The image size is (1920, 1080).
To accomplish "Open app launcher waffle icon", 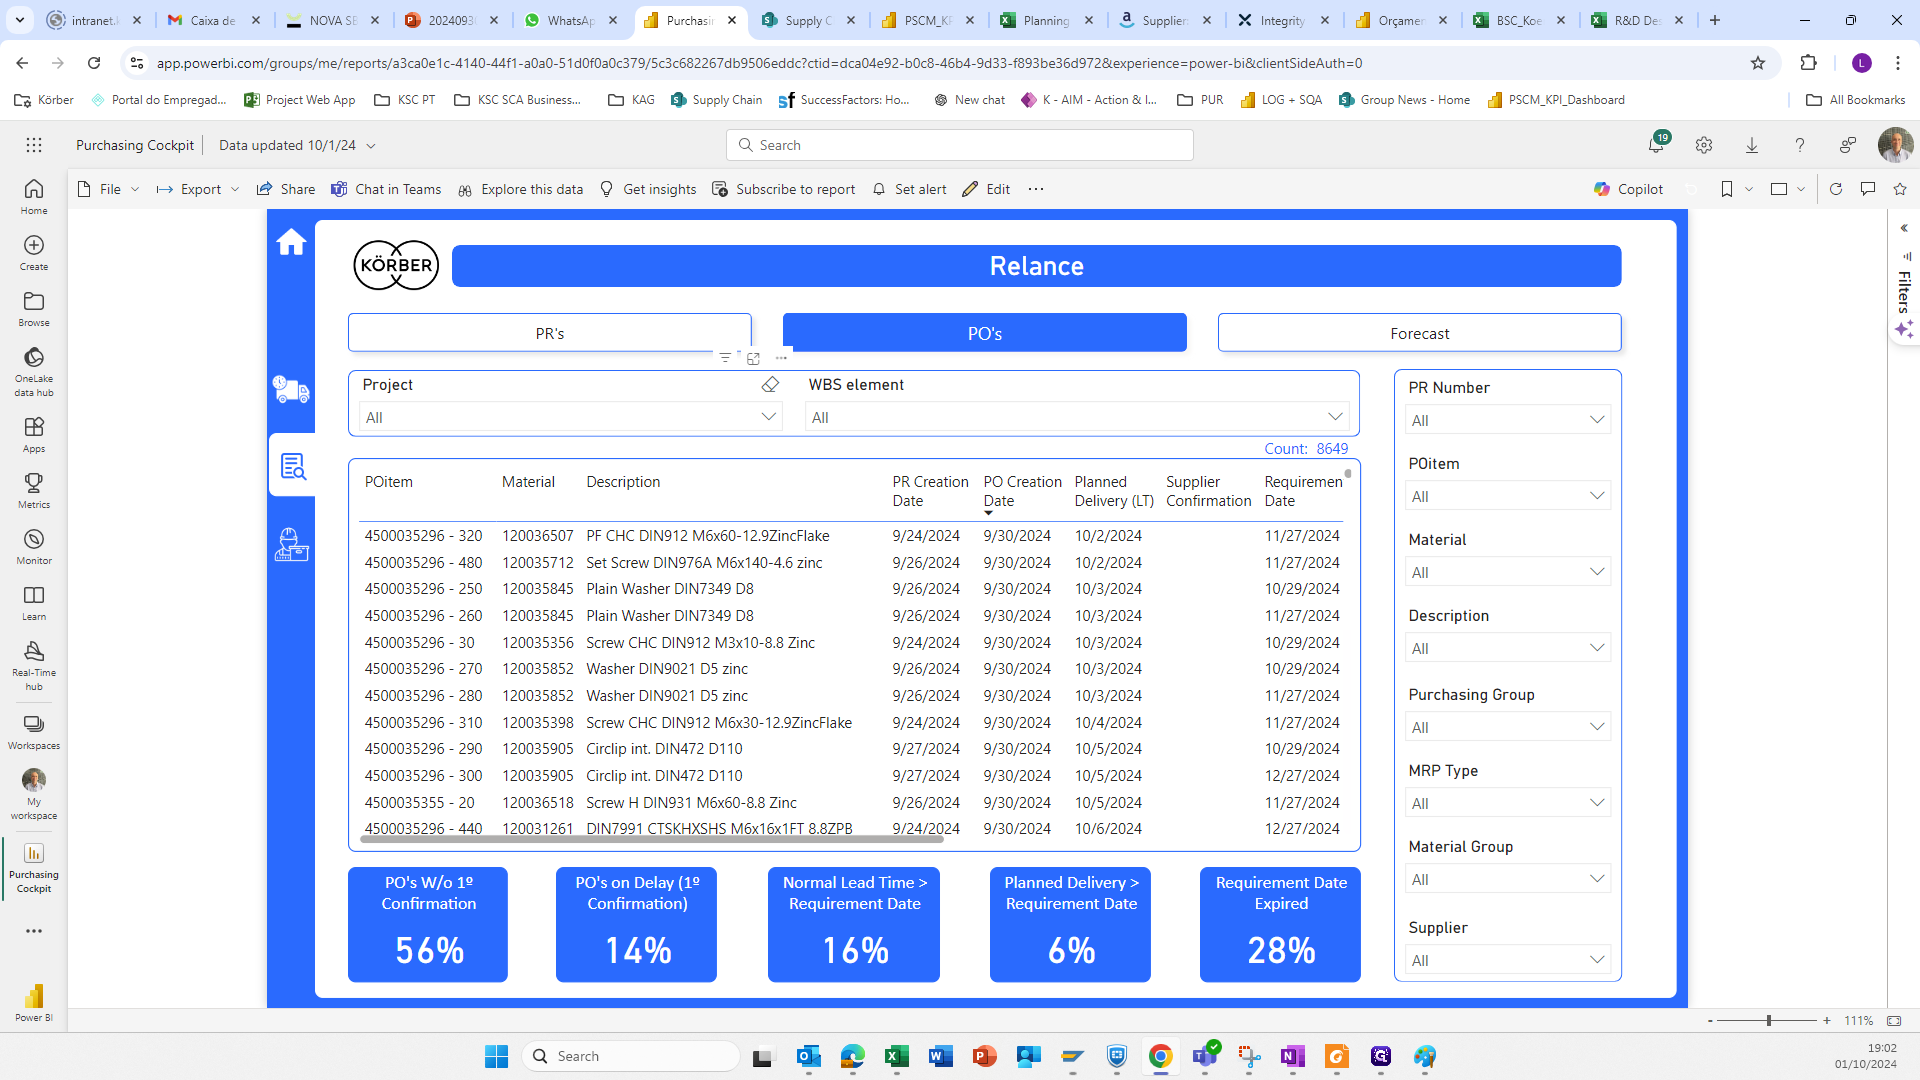I will [x=34, y=145].
